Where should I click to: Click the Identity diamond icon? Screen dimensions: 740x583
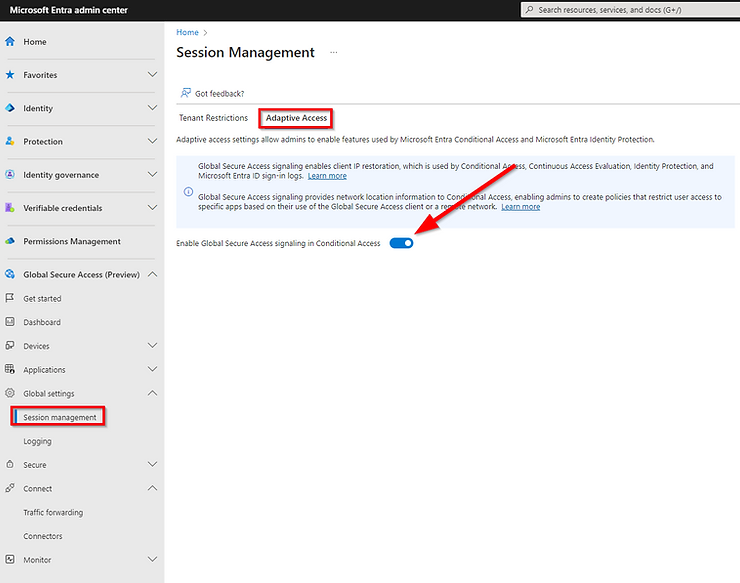point(10,108)
